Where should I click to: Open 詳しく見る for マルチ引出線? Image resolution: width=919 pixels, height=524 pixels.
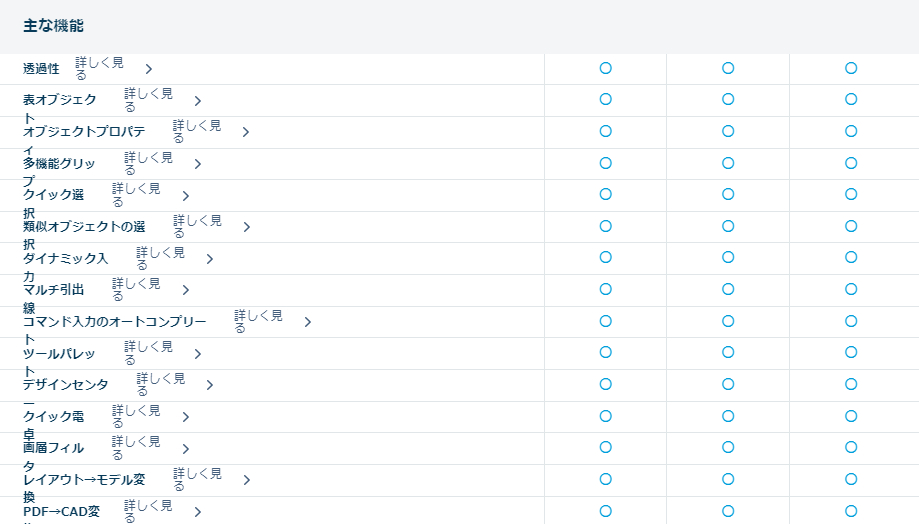click(x=136, y=290)
